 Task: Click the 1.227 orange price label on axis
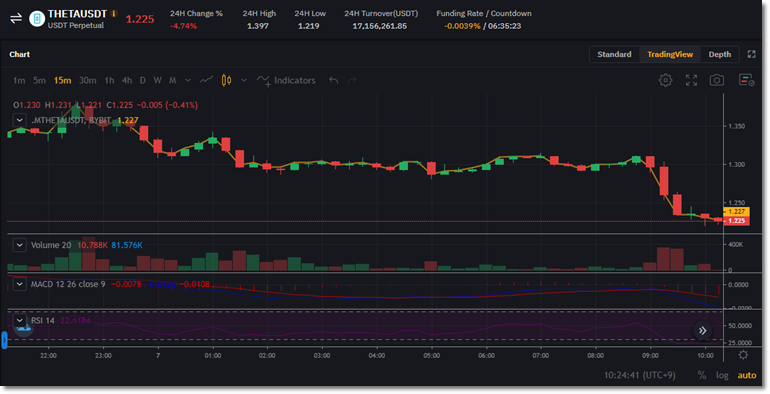pos(736,212)
